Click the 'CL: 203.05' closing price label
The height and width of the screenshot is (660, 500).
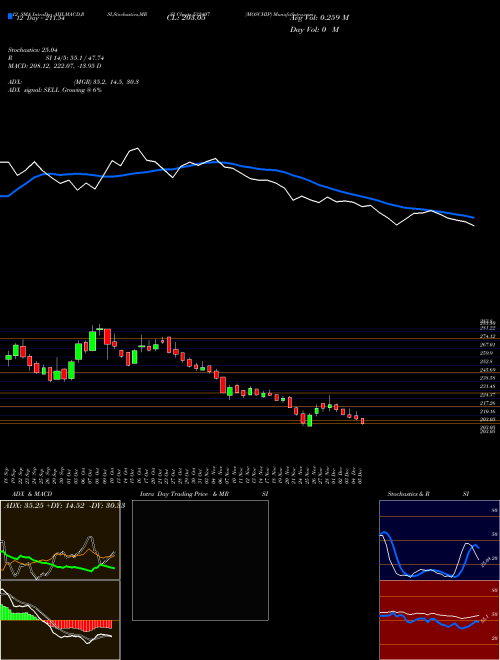(x=186, y=18)
